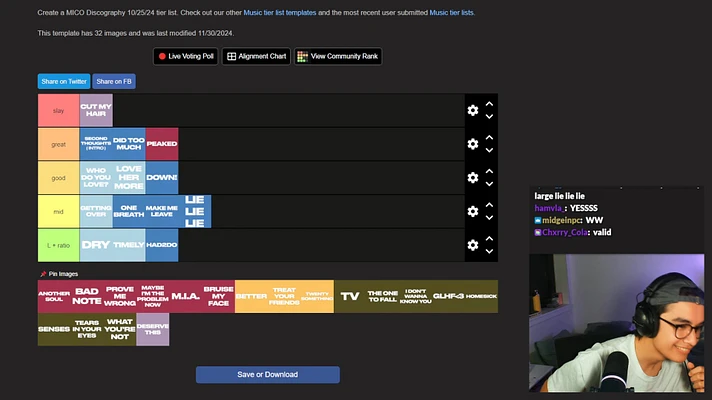The width and height of the screenshot is (712, 400).
Task: Pick the WHAT YOU'RE NOT tile
Action: click(x=120, y=329)
